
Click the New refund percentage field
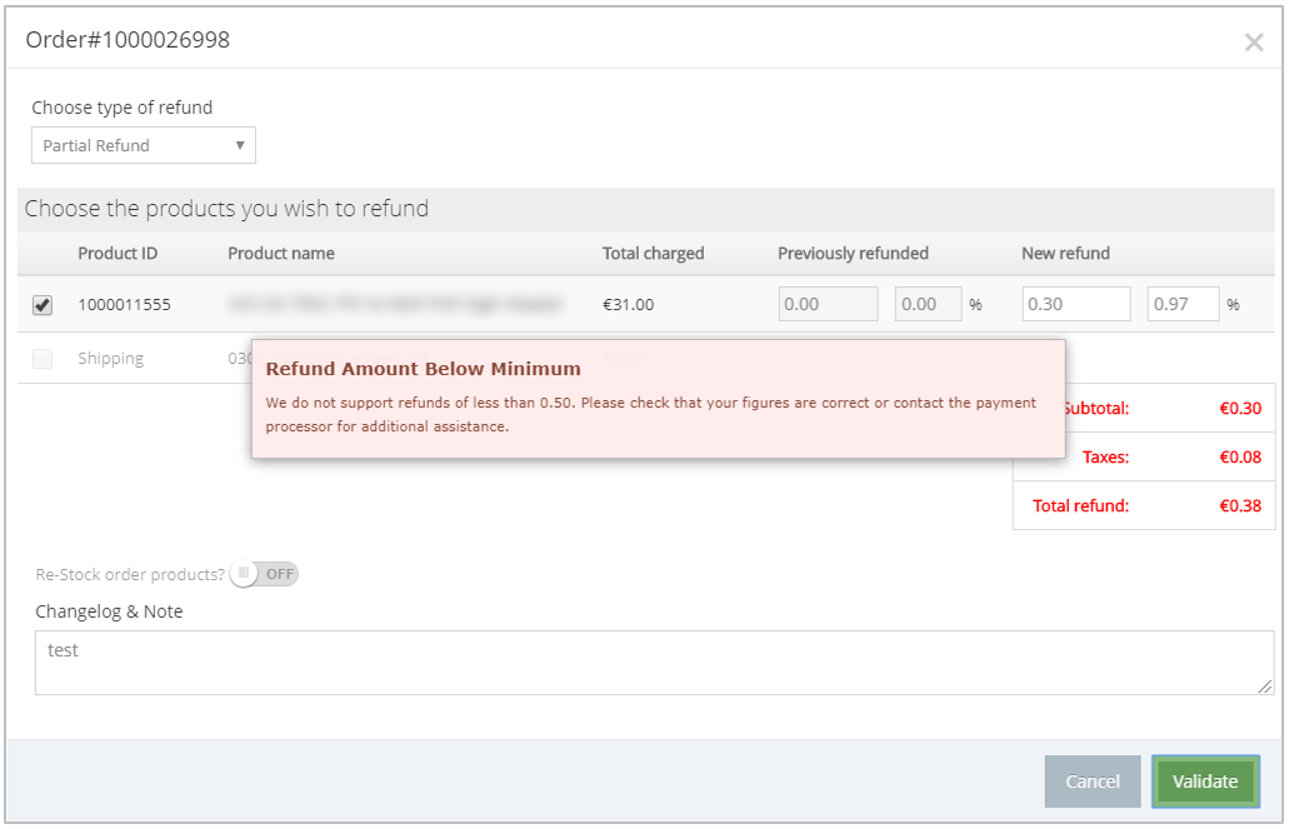(1183, 304)
